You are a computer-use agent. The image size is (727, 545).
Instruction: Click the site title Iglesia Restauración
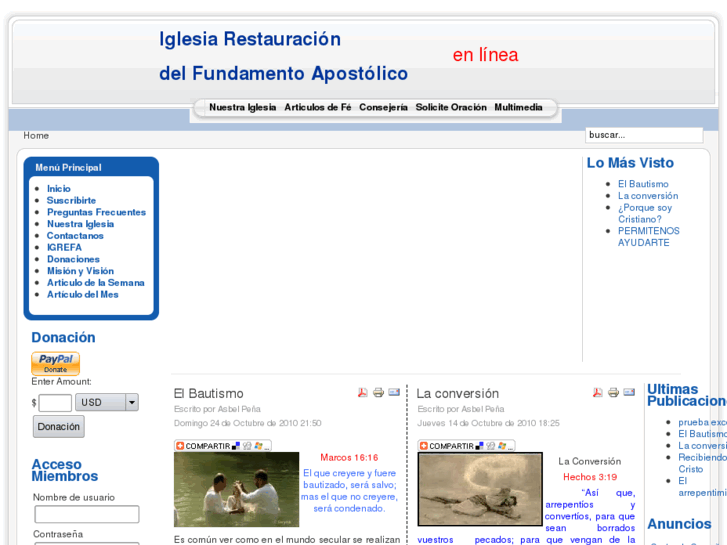250,39
